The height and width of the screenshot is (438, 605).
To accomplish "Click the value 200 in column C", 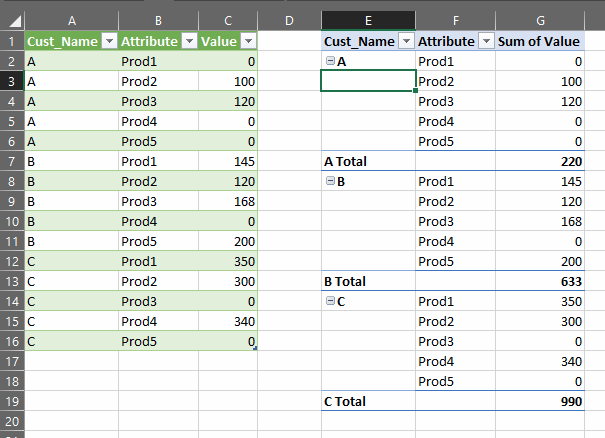I will 228,241.
